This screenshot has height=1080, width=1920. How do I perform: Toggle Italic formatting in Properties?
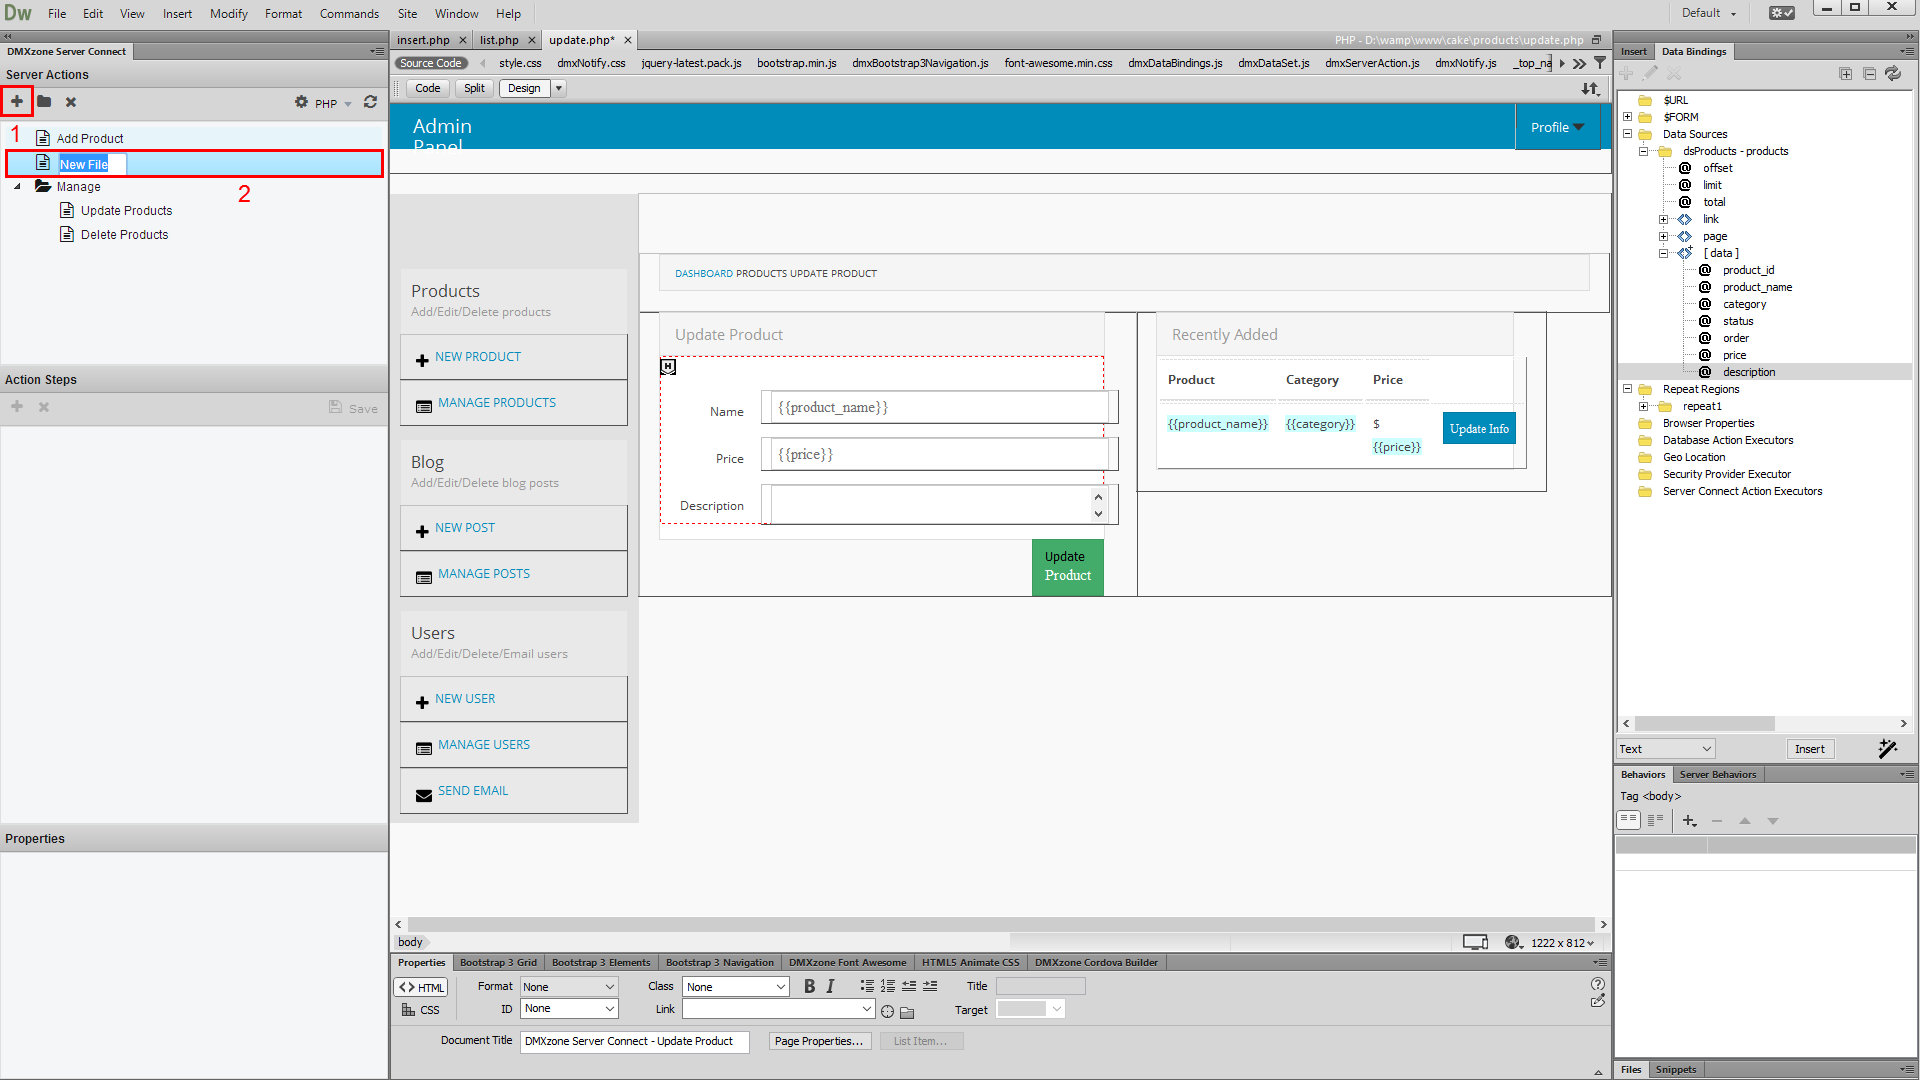[x=830, y=986]
